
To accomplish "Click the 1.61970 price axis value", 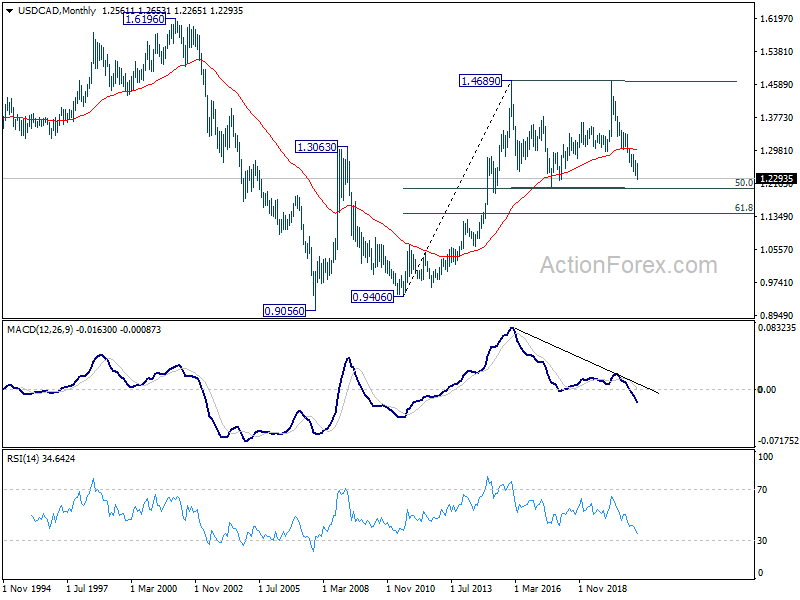I will [777, 19].
